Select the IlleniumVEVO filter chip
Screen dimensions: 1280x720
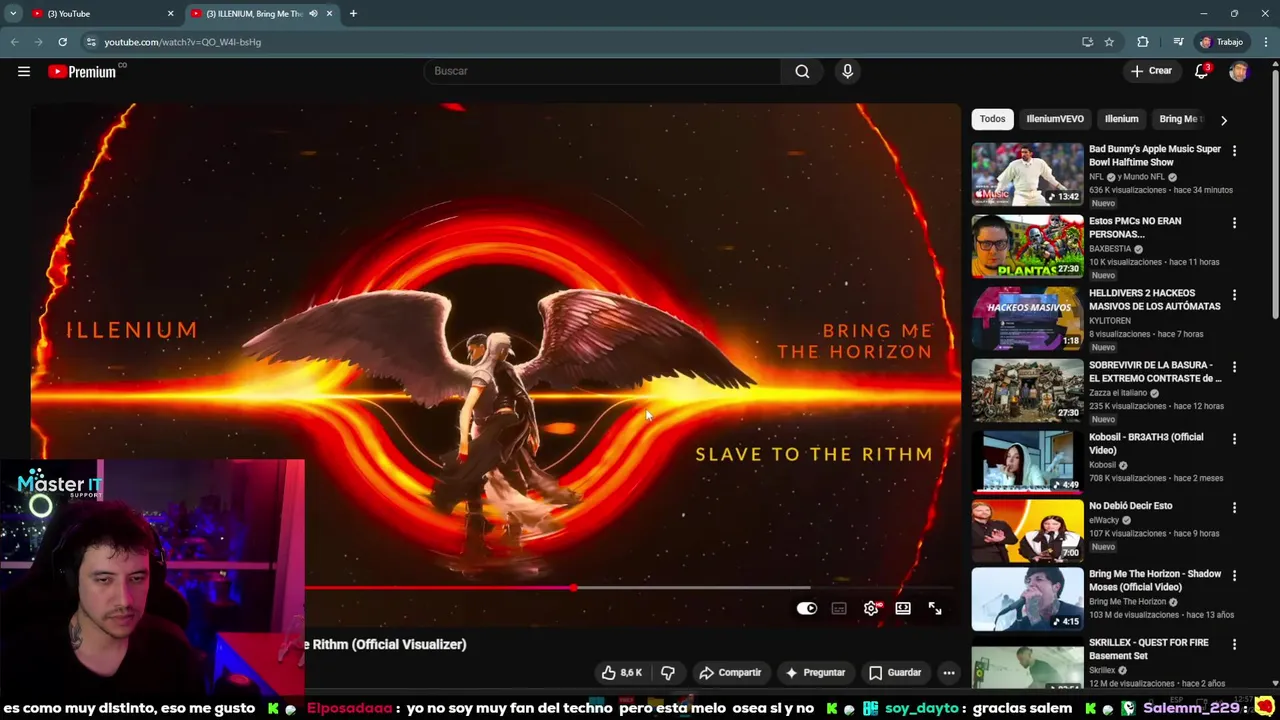click(1055, 119)
